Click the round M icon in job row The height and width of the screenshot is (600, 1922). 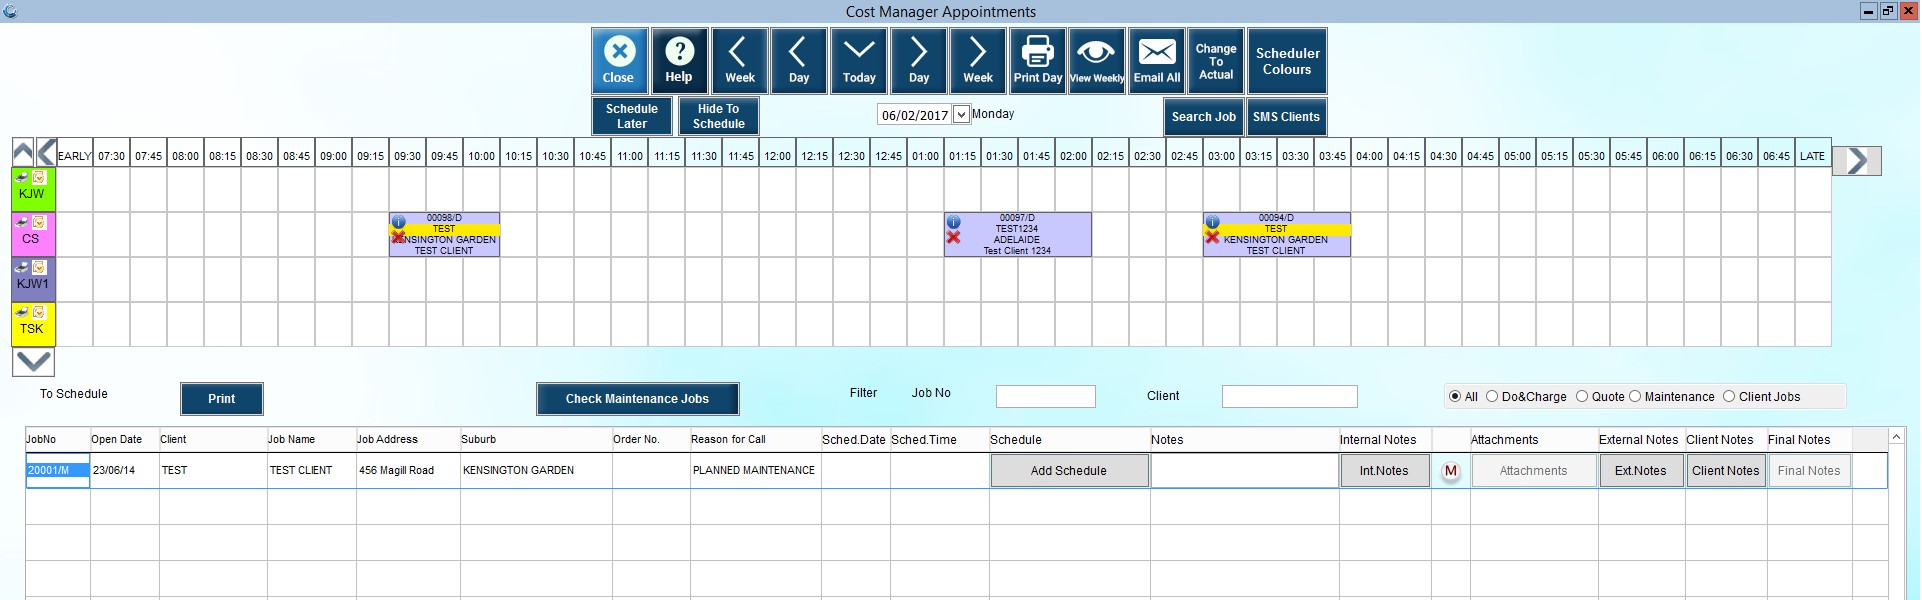point(1451,471)
